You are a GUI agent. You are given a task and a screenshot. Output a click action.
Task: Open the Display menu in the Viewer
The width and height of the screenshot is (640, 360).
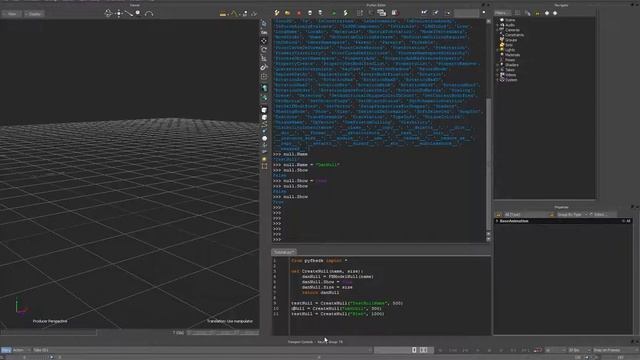pyautogui.click(x=34, y=14)
